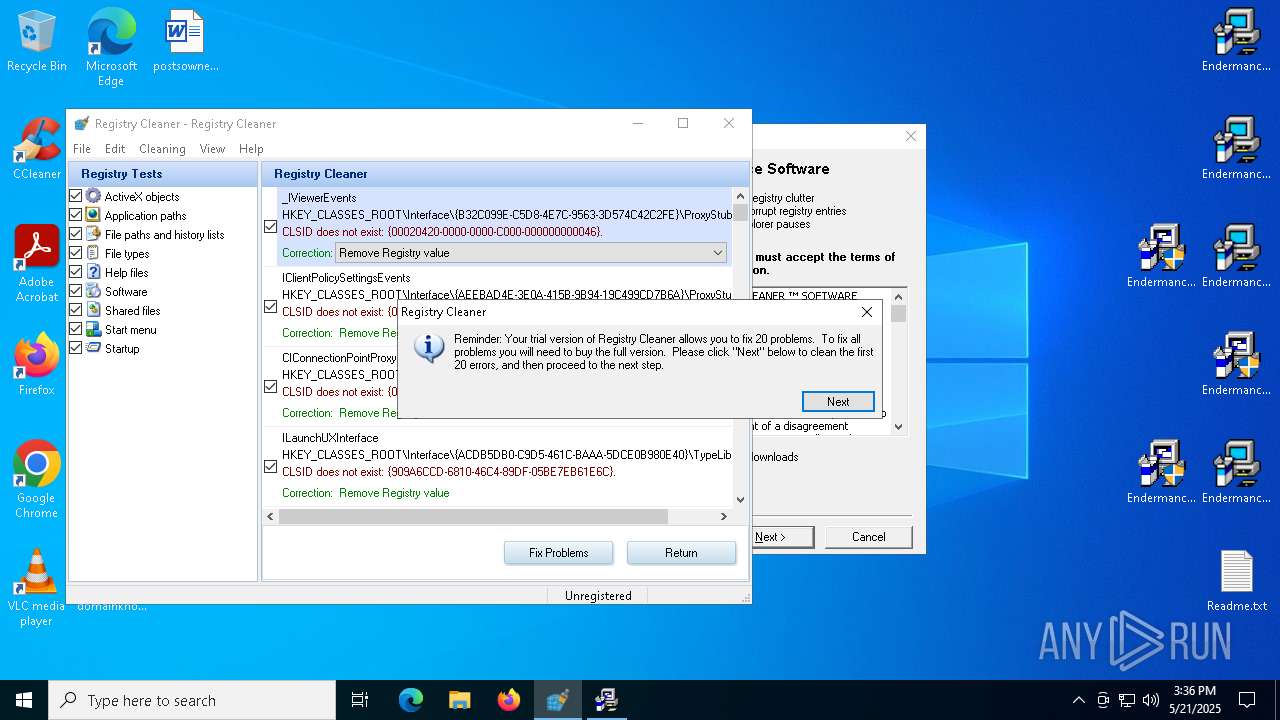The height and width of the screenshot is (720, 1280).
Task: Open the notification center icon
Action: tap(1247, 700)
